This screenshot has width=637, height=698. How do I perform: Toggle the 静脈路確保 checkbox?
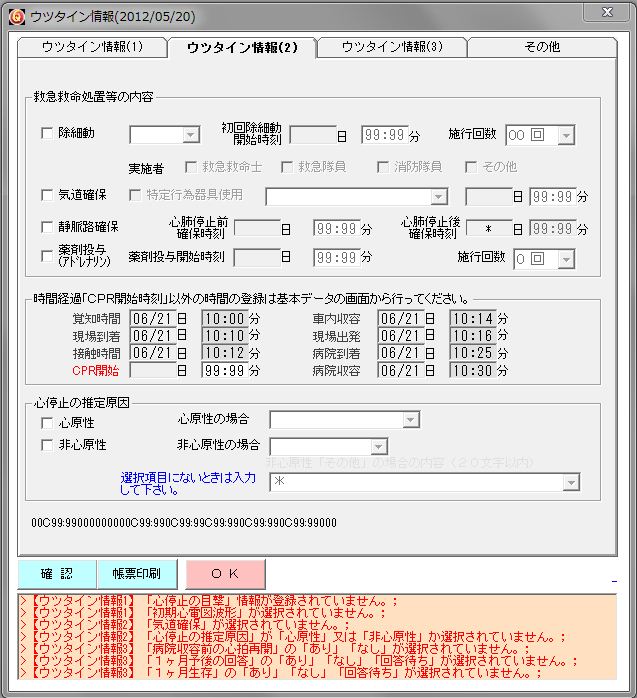pos(47,226)
